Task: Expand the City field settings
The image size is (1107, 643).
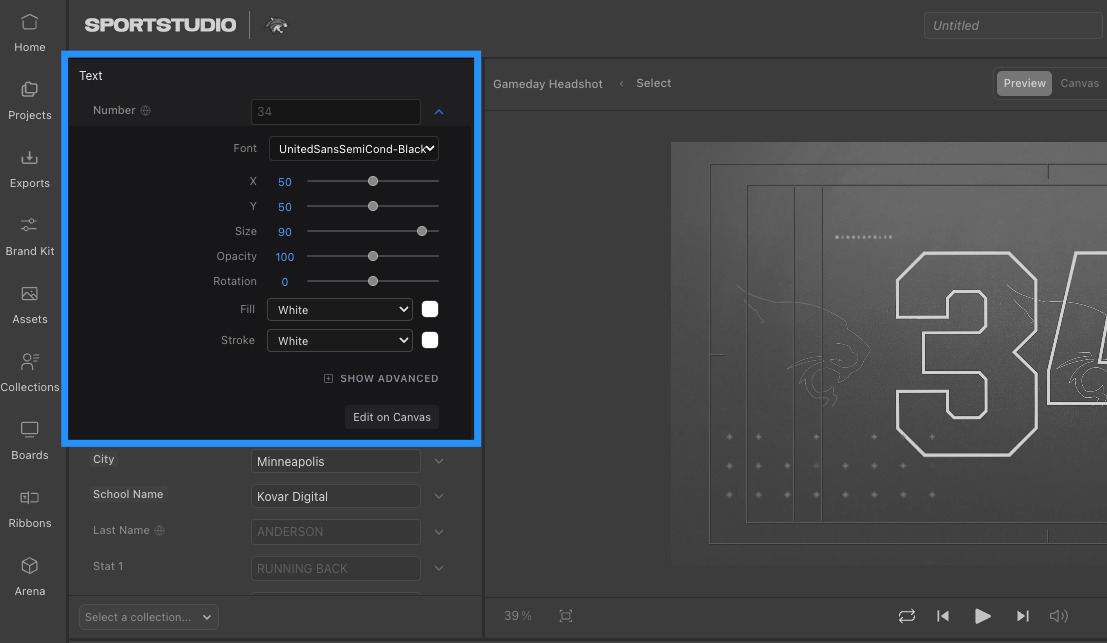Action: [439, 462]
